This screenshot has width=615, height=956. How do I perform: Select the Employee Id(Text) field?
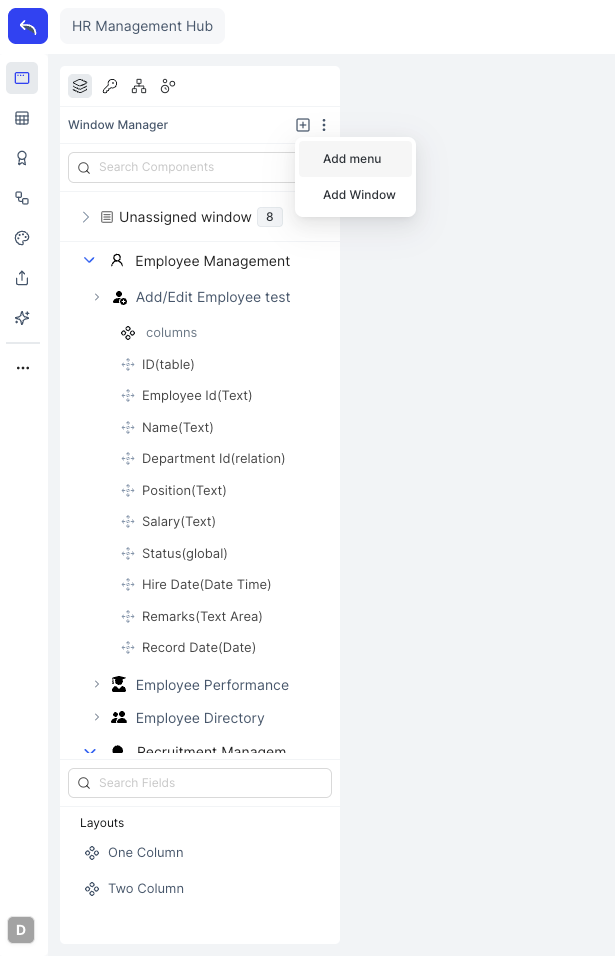pyautogui.click(x=197, y=396)
